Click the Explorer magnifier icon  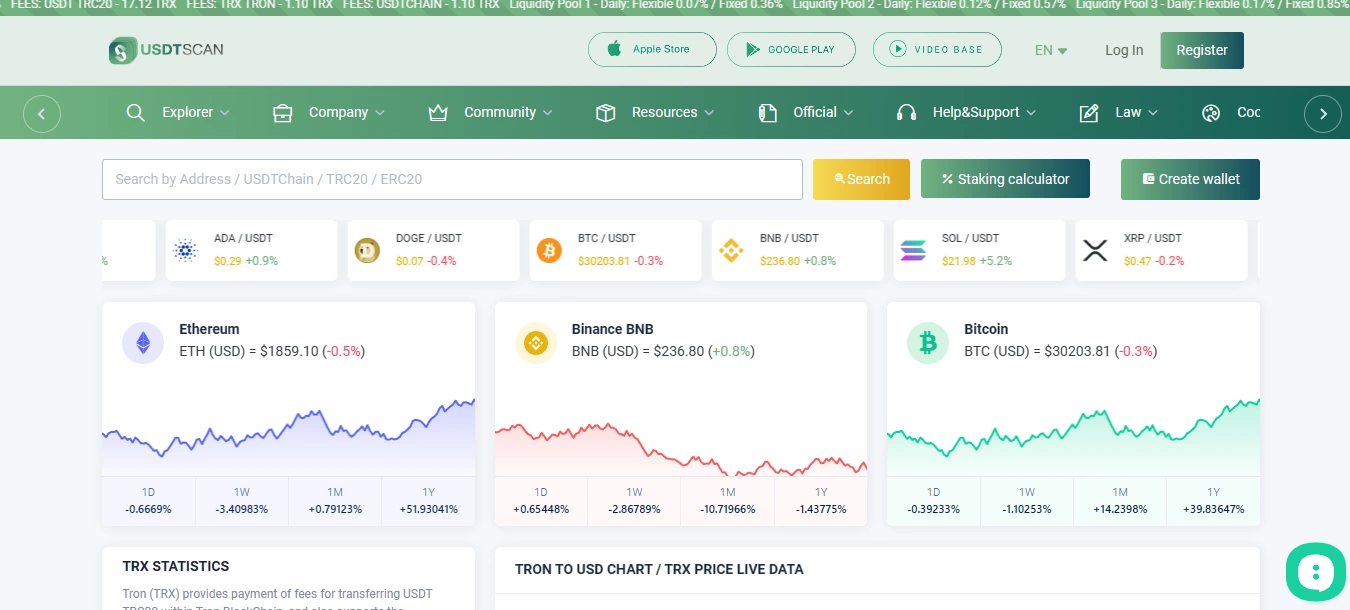(x=136, y=112)
